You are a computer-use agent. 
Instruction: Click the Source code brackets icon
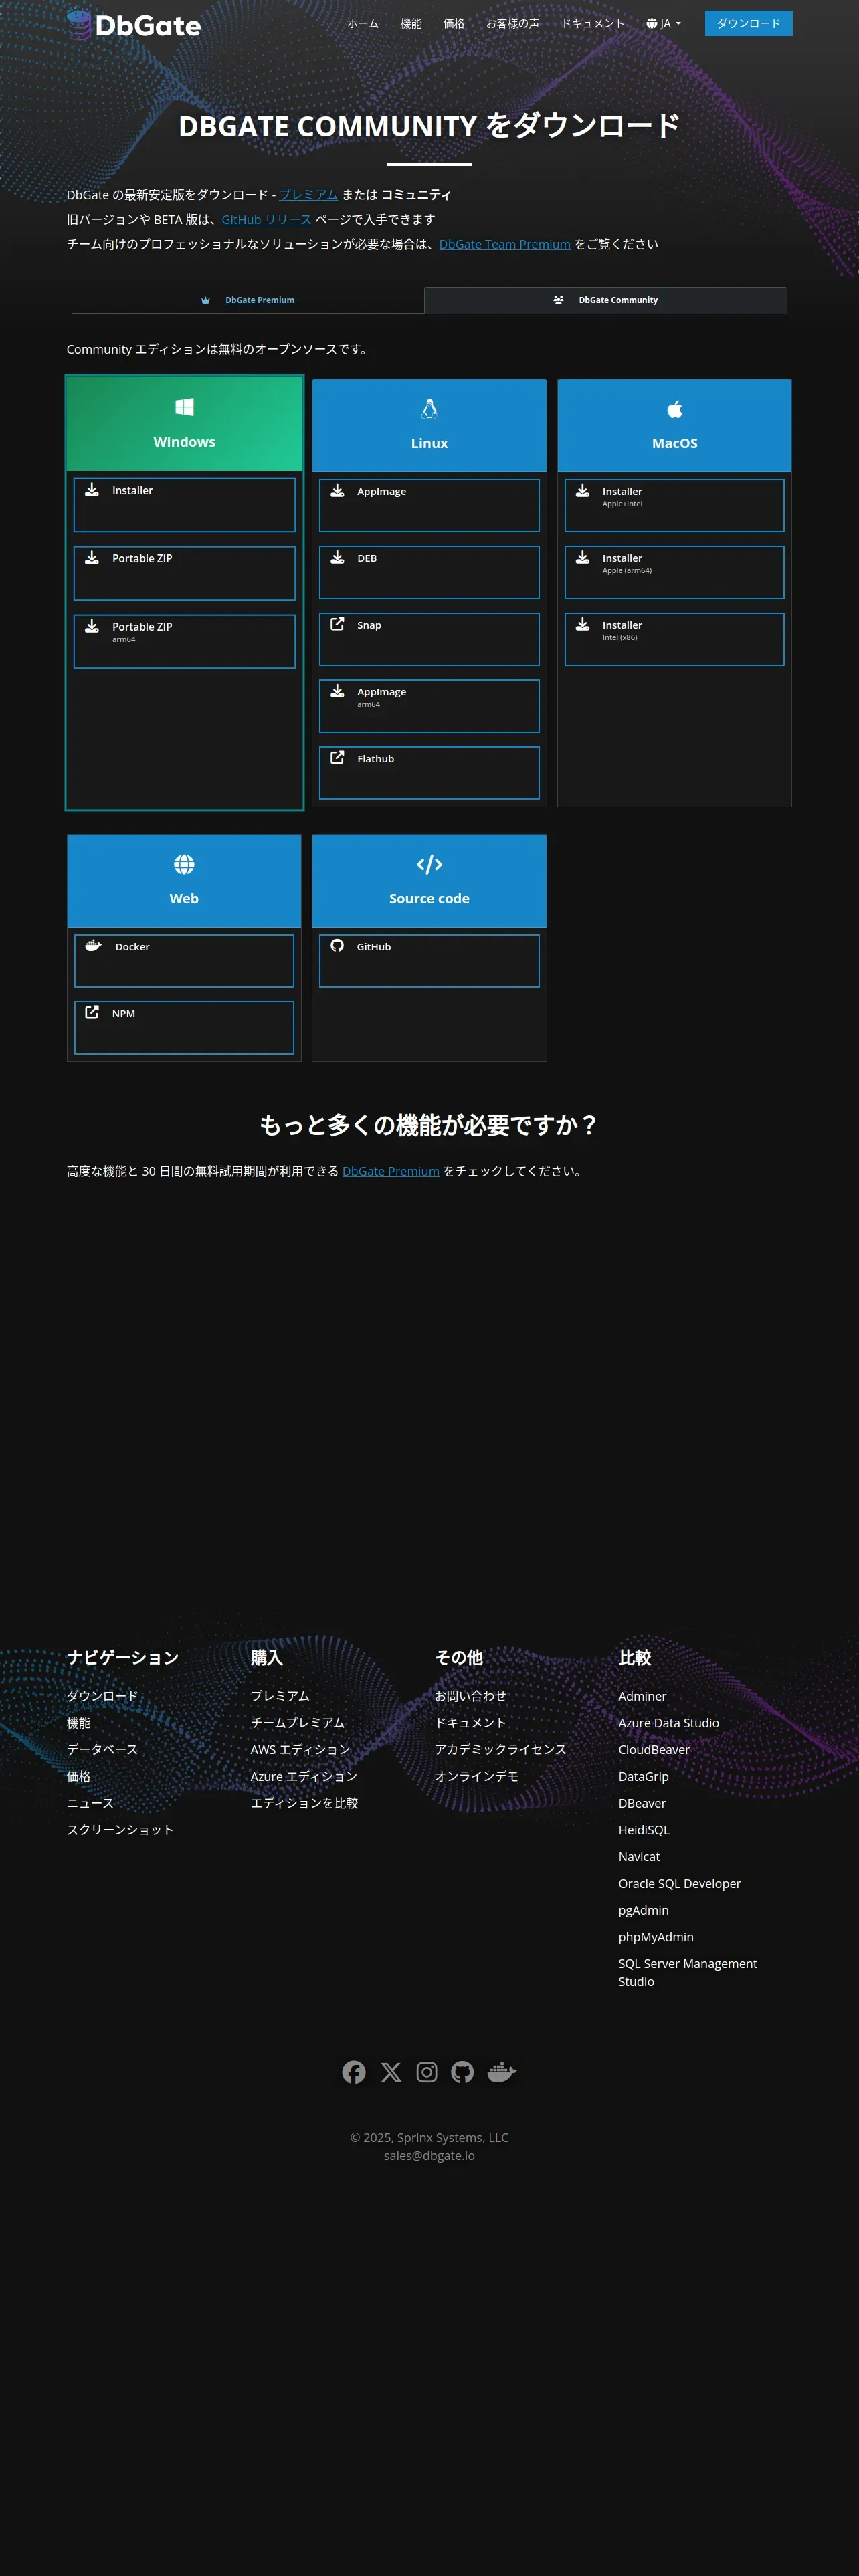point(429,864)
